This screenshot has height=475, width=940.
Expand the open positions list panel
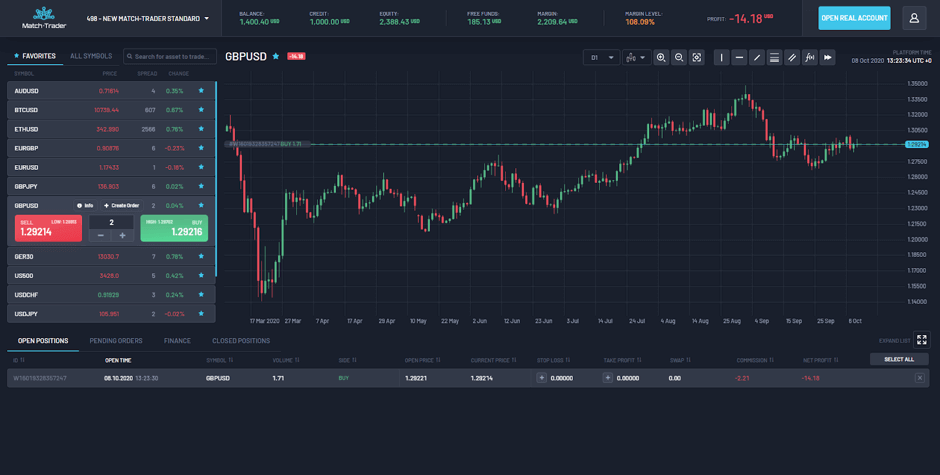tap(922, 340)
